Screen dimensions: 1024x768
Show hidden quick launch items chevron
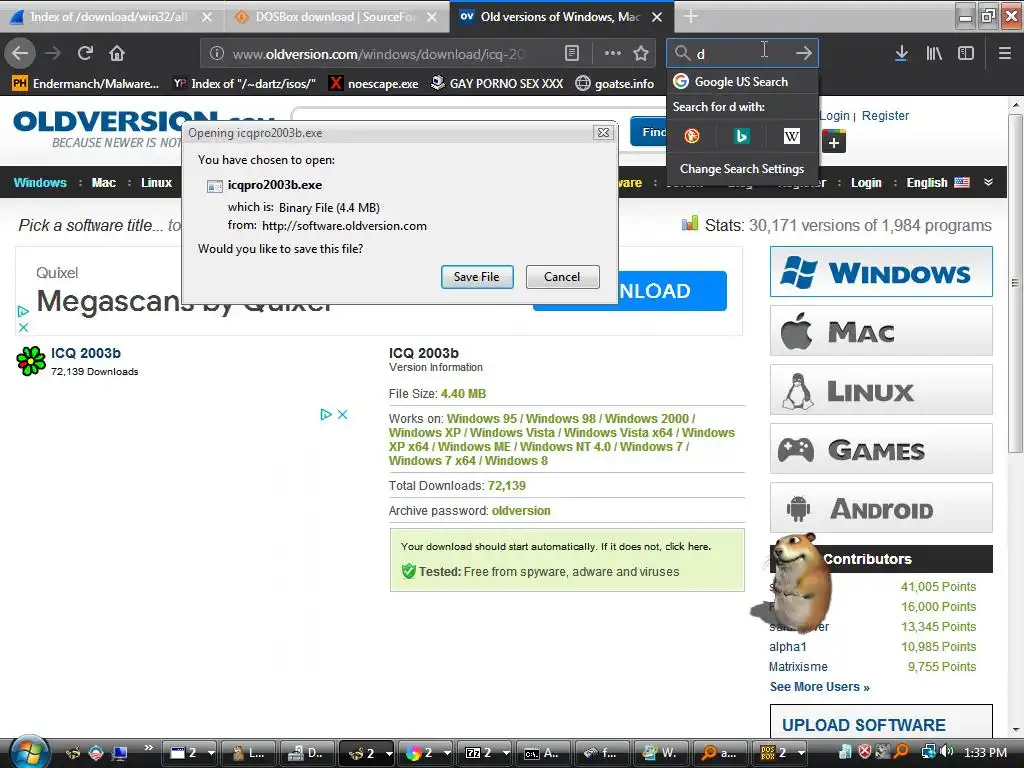pos(148,748)
